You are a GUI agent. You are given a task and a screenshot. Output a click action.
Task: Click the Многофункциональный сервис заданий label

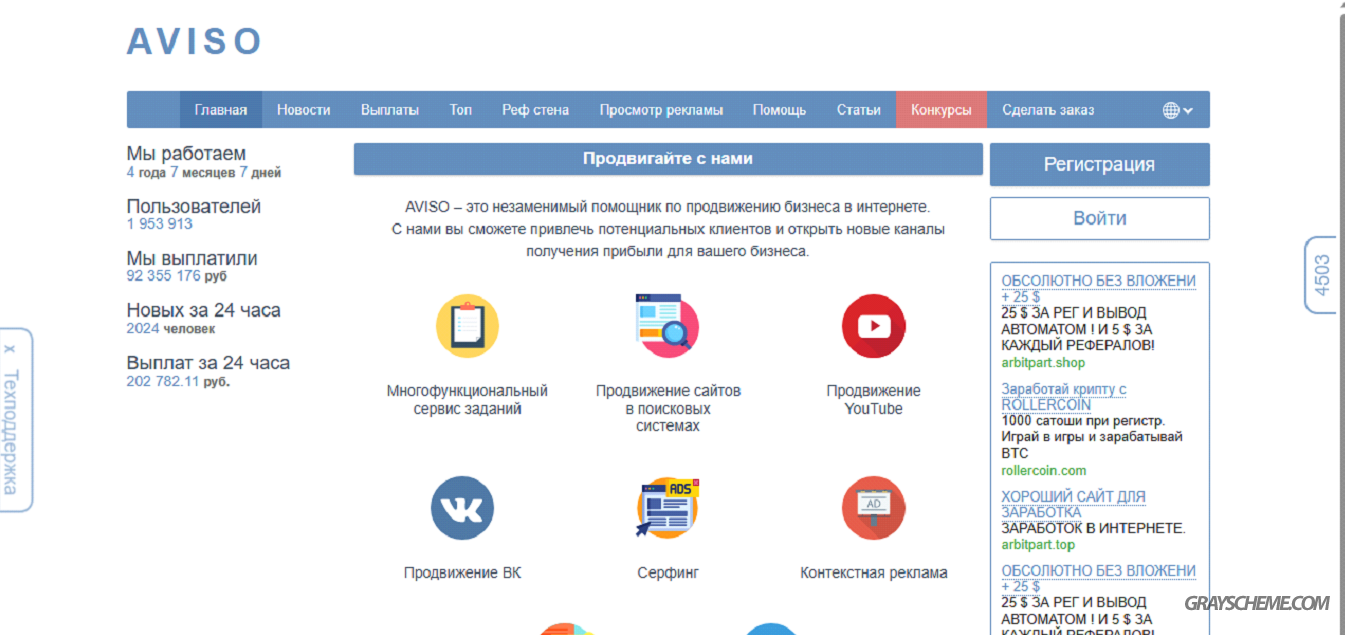467,400
